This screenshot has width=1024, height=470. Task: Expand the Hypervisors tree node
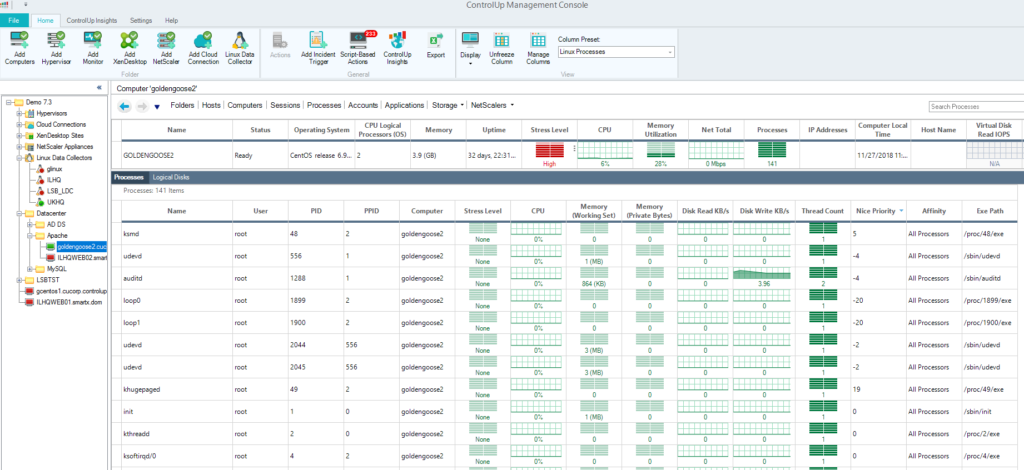[20, 114]
